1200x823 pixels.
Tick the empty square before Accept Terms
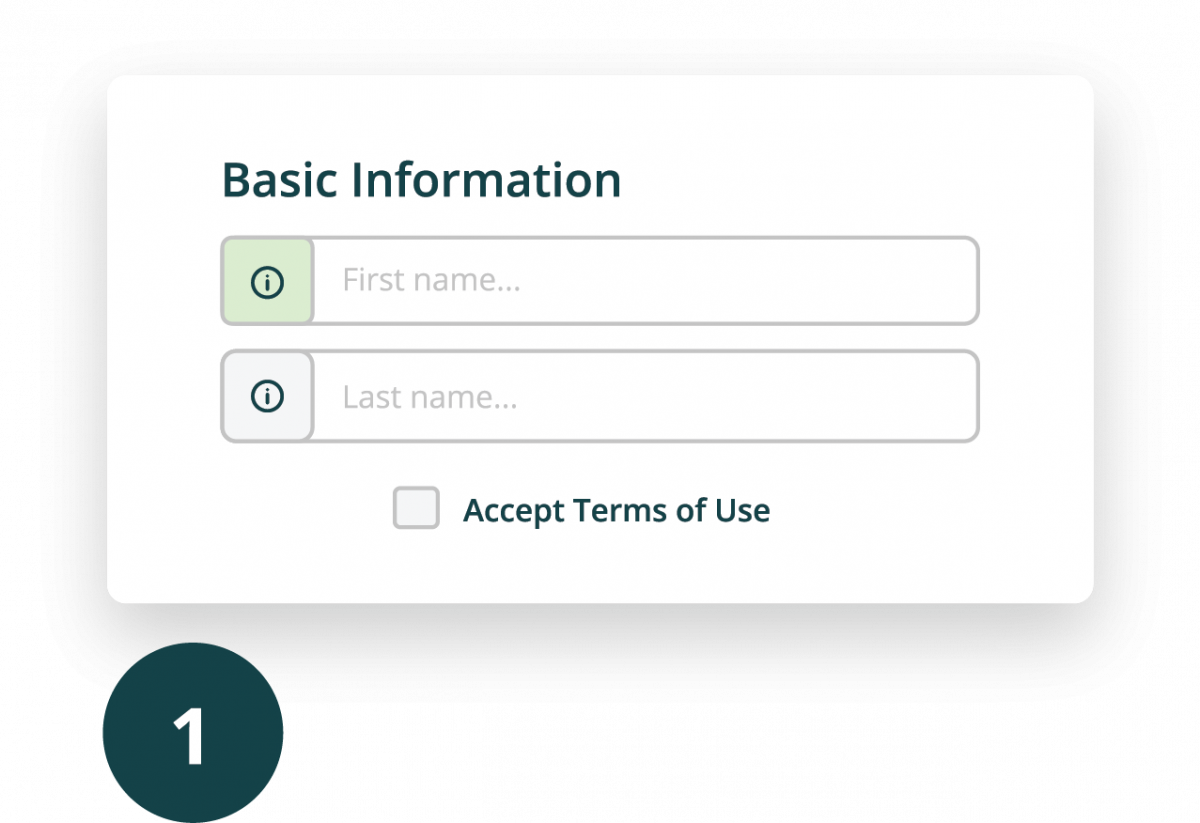[416, 508]
